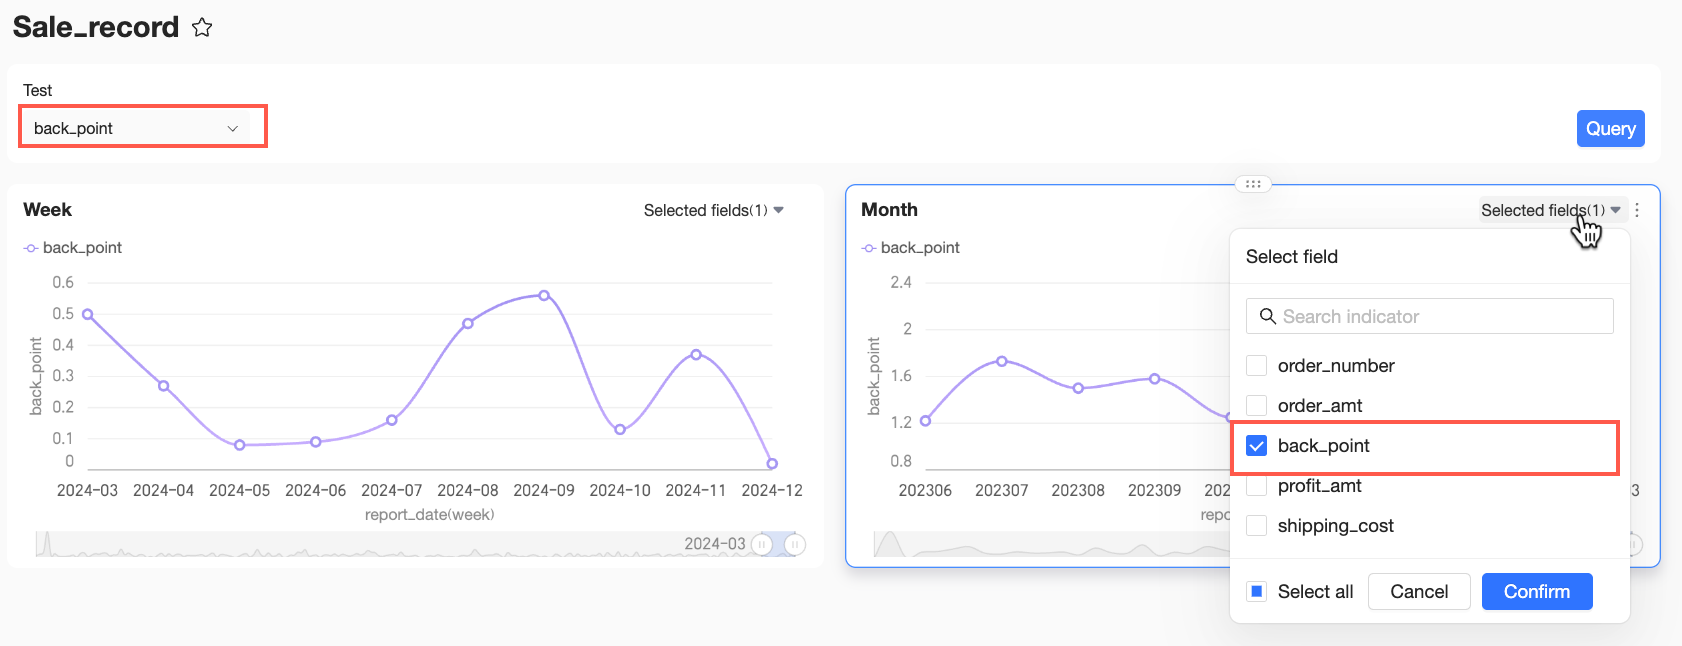Focus the Search indicator input field
This screenshot has height=646, width=1682.
(1430, 316)
